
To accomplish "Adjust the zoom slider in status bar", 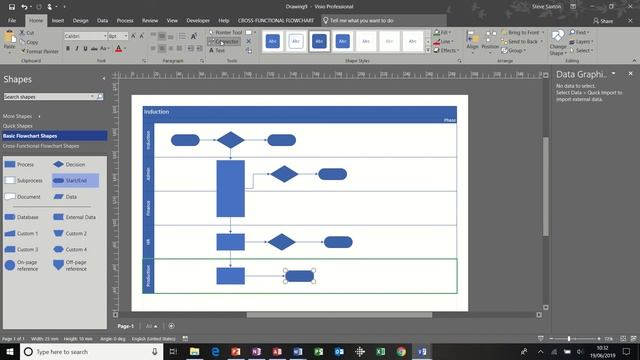I will [x=569, y=339].
